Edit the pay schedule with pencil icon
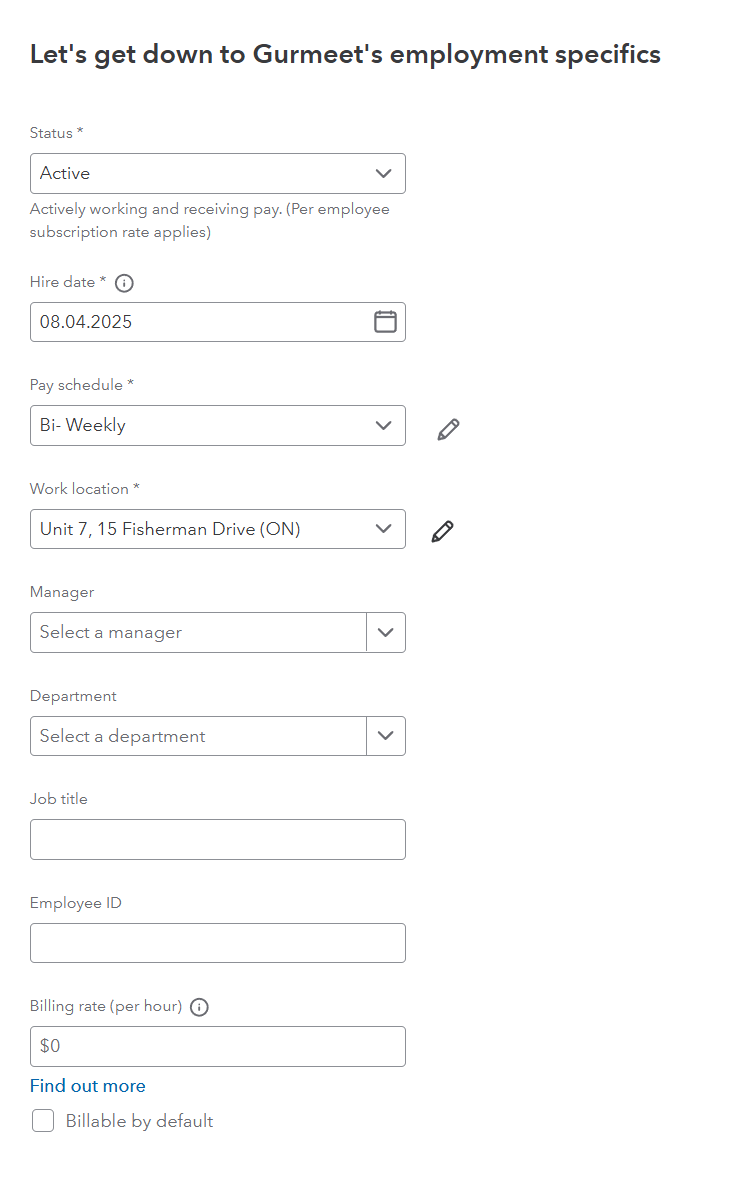Image resolution: width=730 pixels, height=1199 pixels. click(449, 429)
